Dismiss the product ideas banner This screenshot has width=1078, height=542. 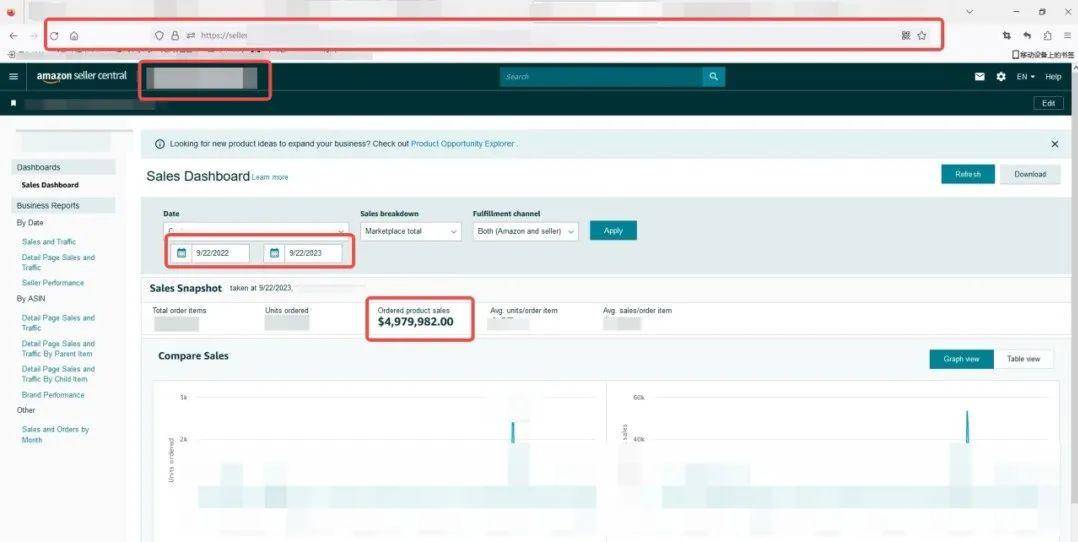(x=1055, y=144)
